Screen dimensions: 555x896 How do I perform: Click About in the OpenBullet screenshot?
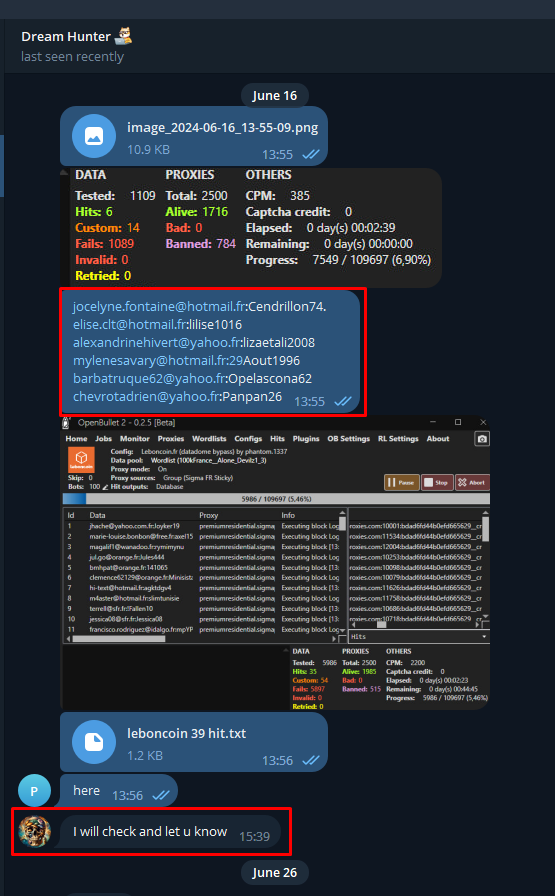pyautogui.click(x=438, y=439)
